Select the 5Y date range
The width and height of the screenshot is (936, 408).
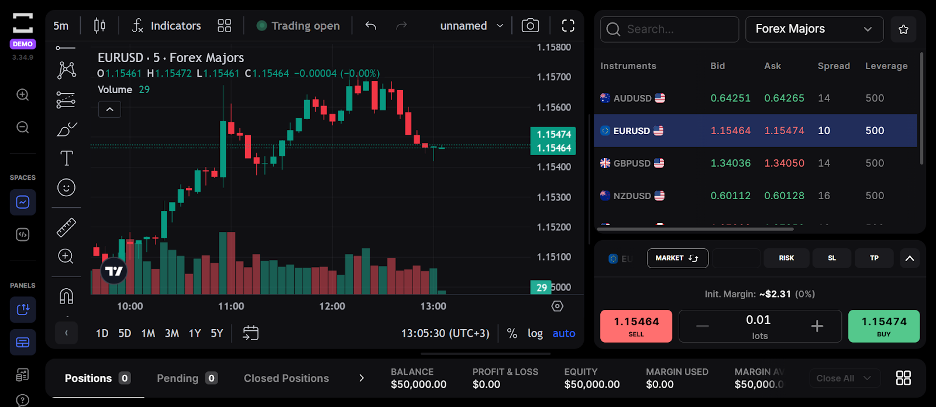click(217, 333)
